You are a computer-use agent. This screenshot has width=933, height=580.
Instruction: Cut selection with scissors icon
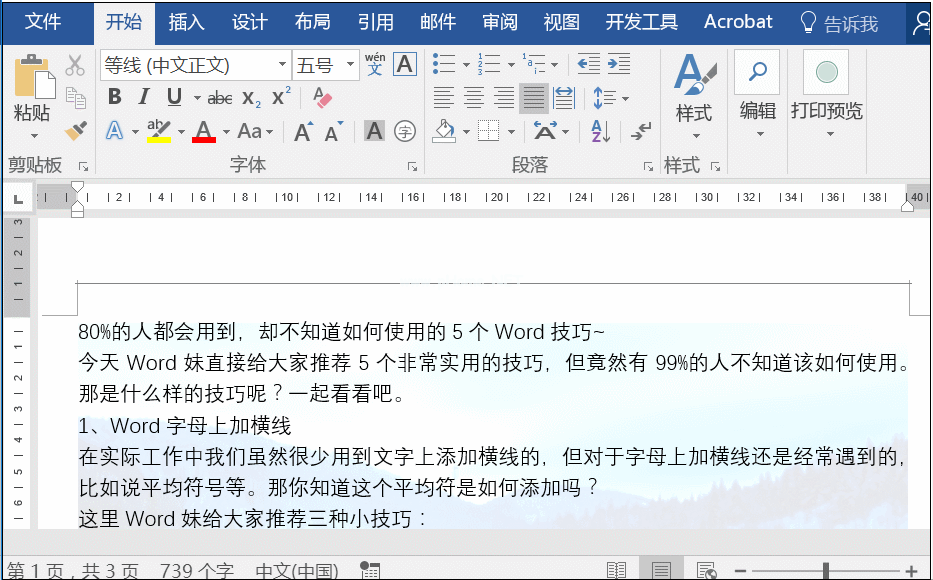(75, 65)
